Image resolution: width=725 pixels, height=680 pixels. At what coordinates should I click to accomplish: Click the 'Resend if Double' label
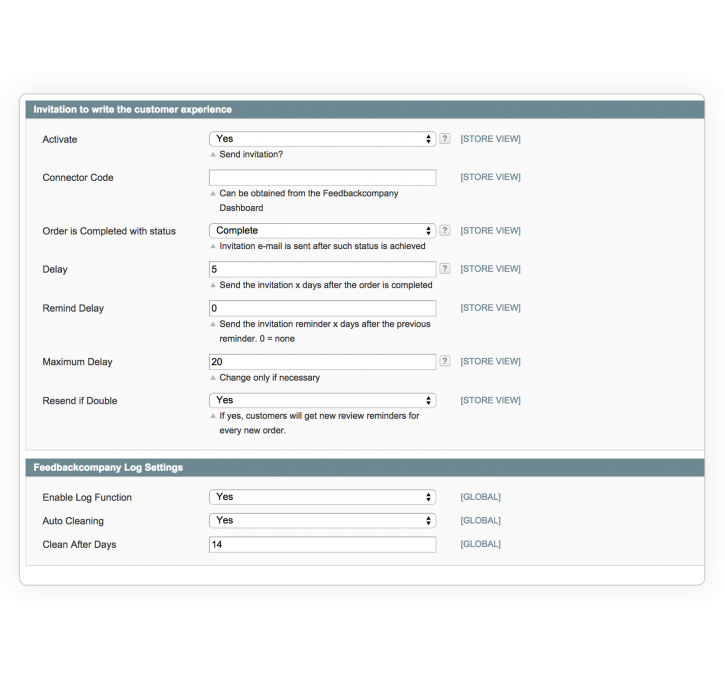80,401
